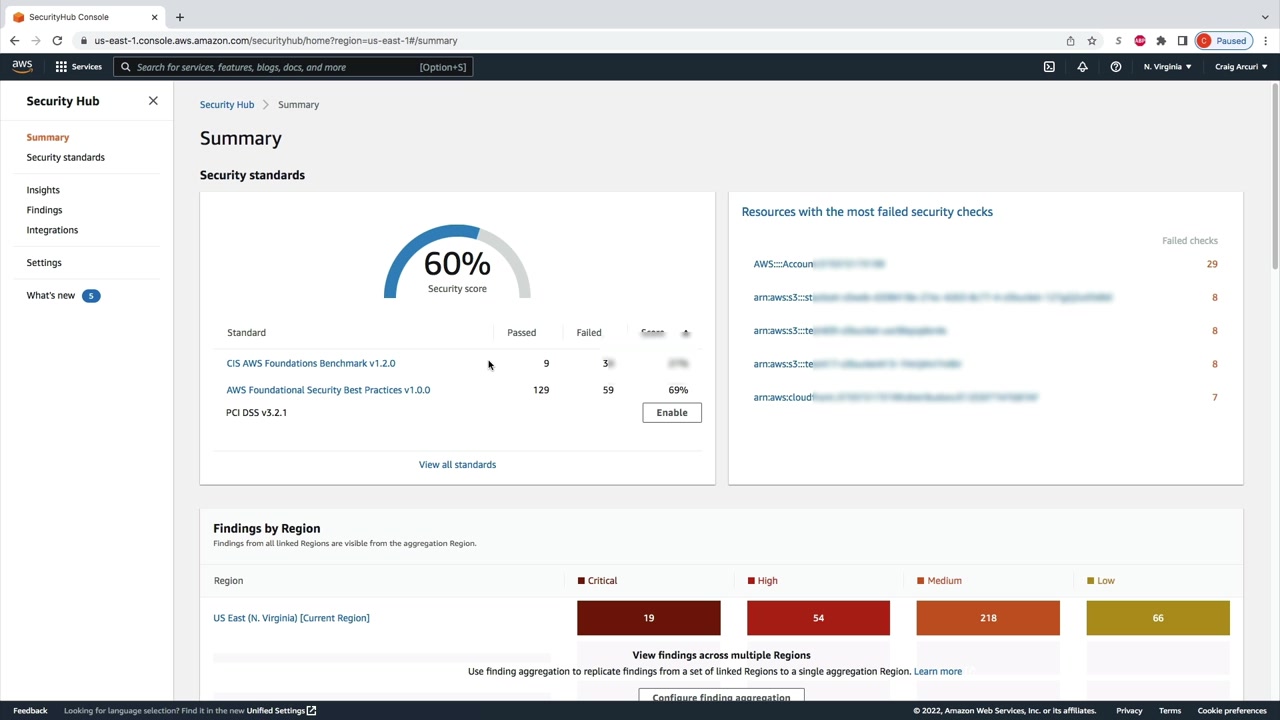Open the arn:aws:cloud resource link

(x=896, y=398)
